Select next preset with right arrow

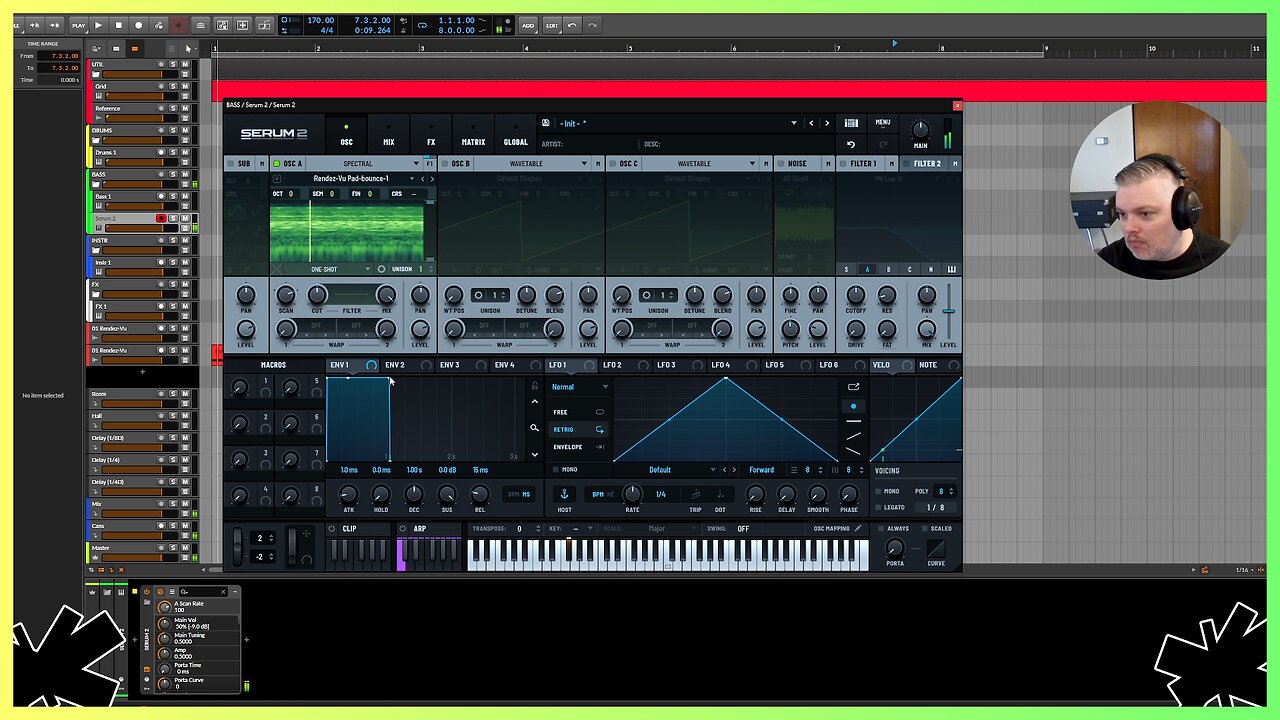(x=826, y=123)
